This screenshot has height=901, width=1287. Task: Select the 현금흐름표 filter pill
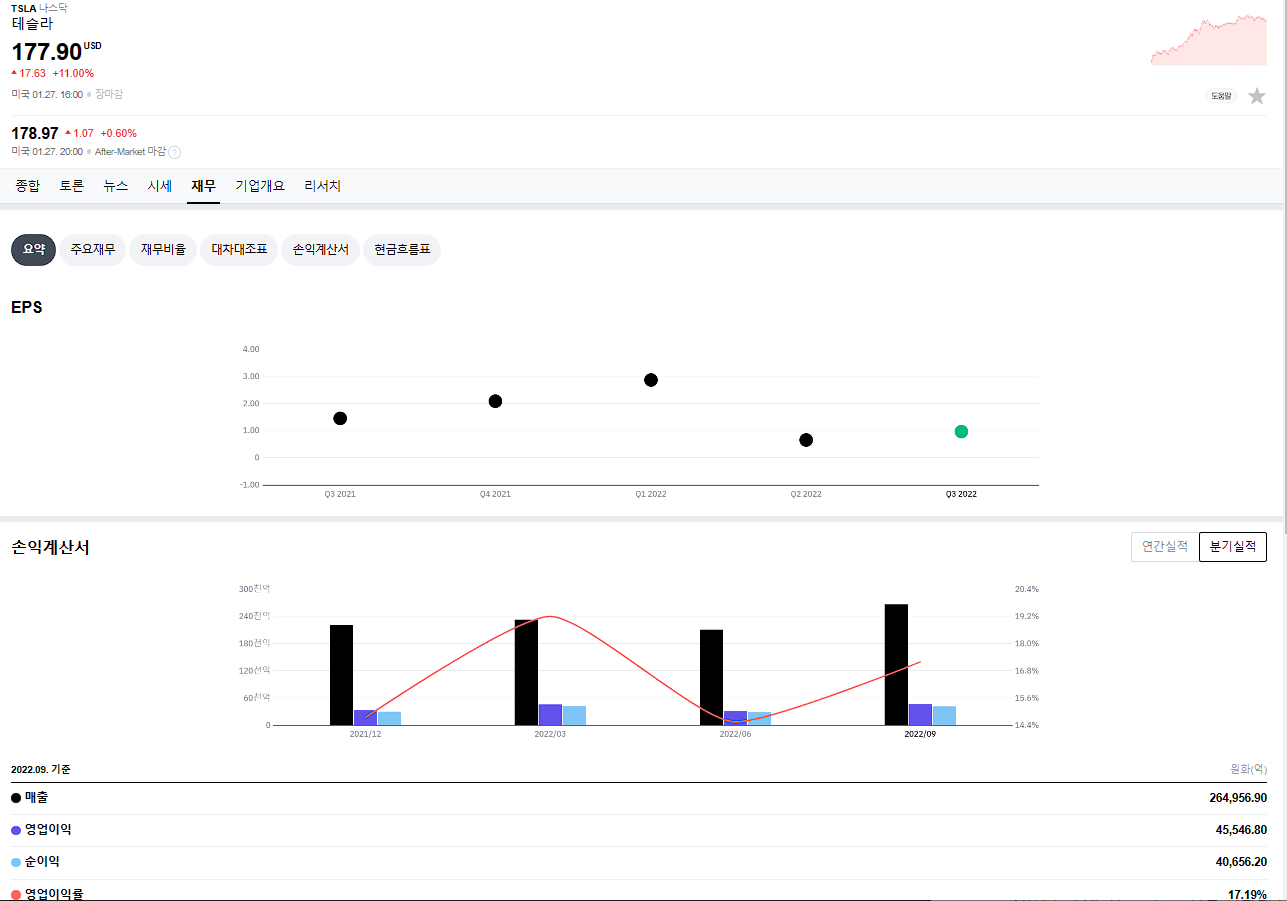point(402,250)
